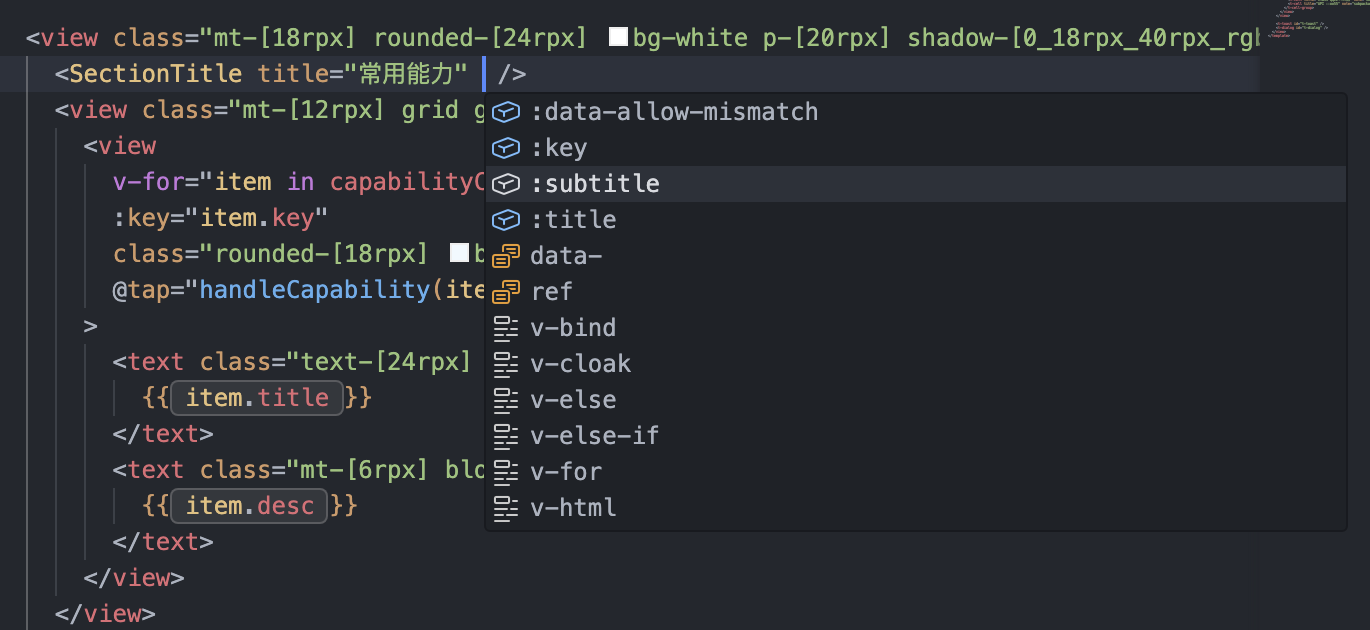Click the cube icon next to :key suggestion
Image resolution: width=1370 pixels, height=630 pixels.
pyautogui.click(x=507, y=148)
